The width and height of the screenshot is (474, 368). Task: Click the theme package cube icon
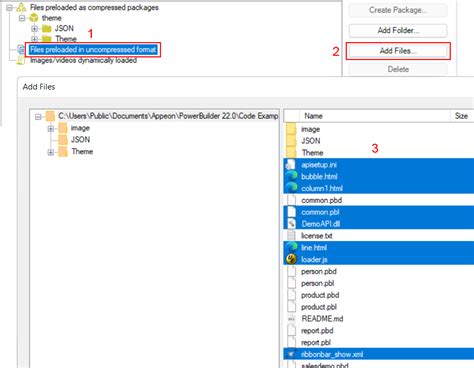pos(34,18)
